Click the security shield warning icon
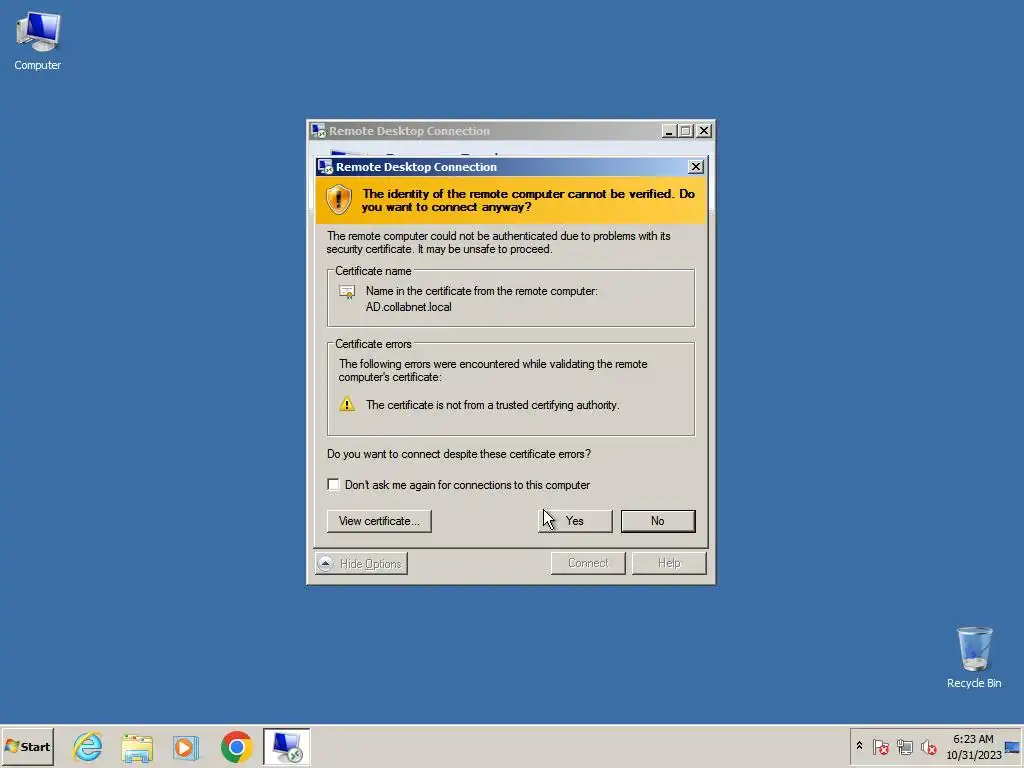The width and height of the screenshot is (1024, 768). (339, 199)
